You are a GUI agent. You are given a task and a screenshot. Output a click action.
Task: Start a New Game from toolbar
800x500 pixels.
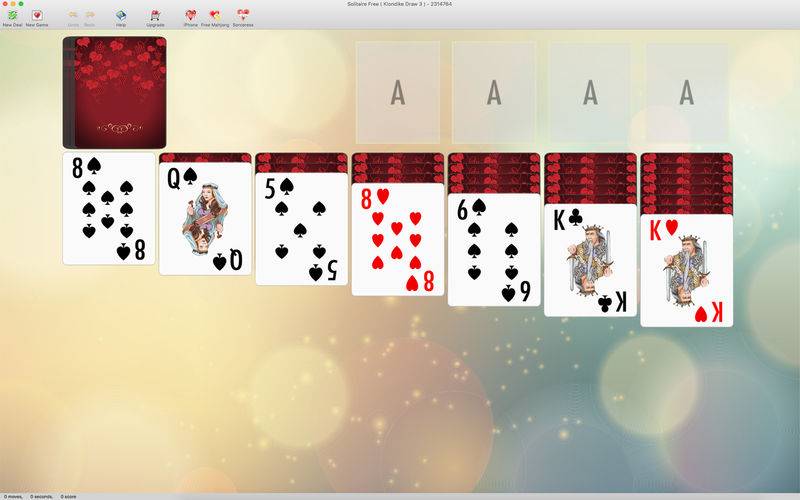click(x=37, y=15)
